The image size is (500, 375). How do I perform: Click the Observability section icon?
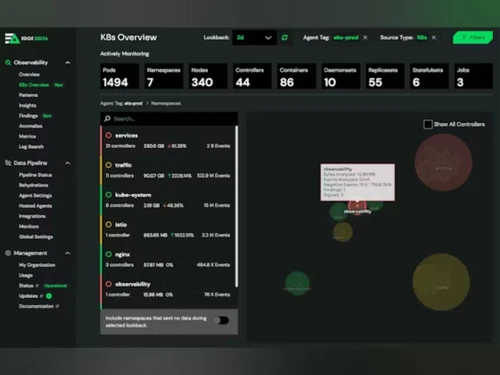(x=8, y=63)
